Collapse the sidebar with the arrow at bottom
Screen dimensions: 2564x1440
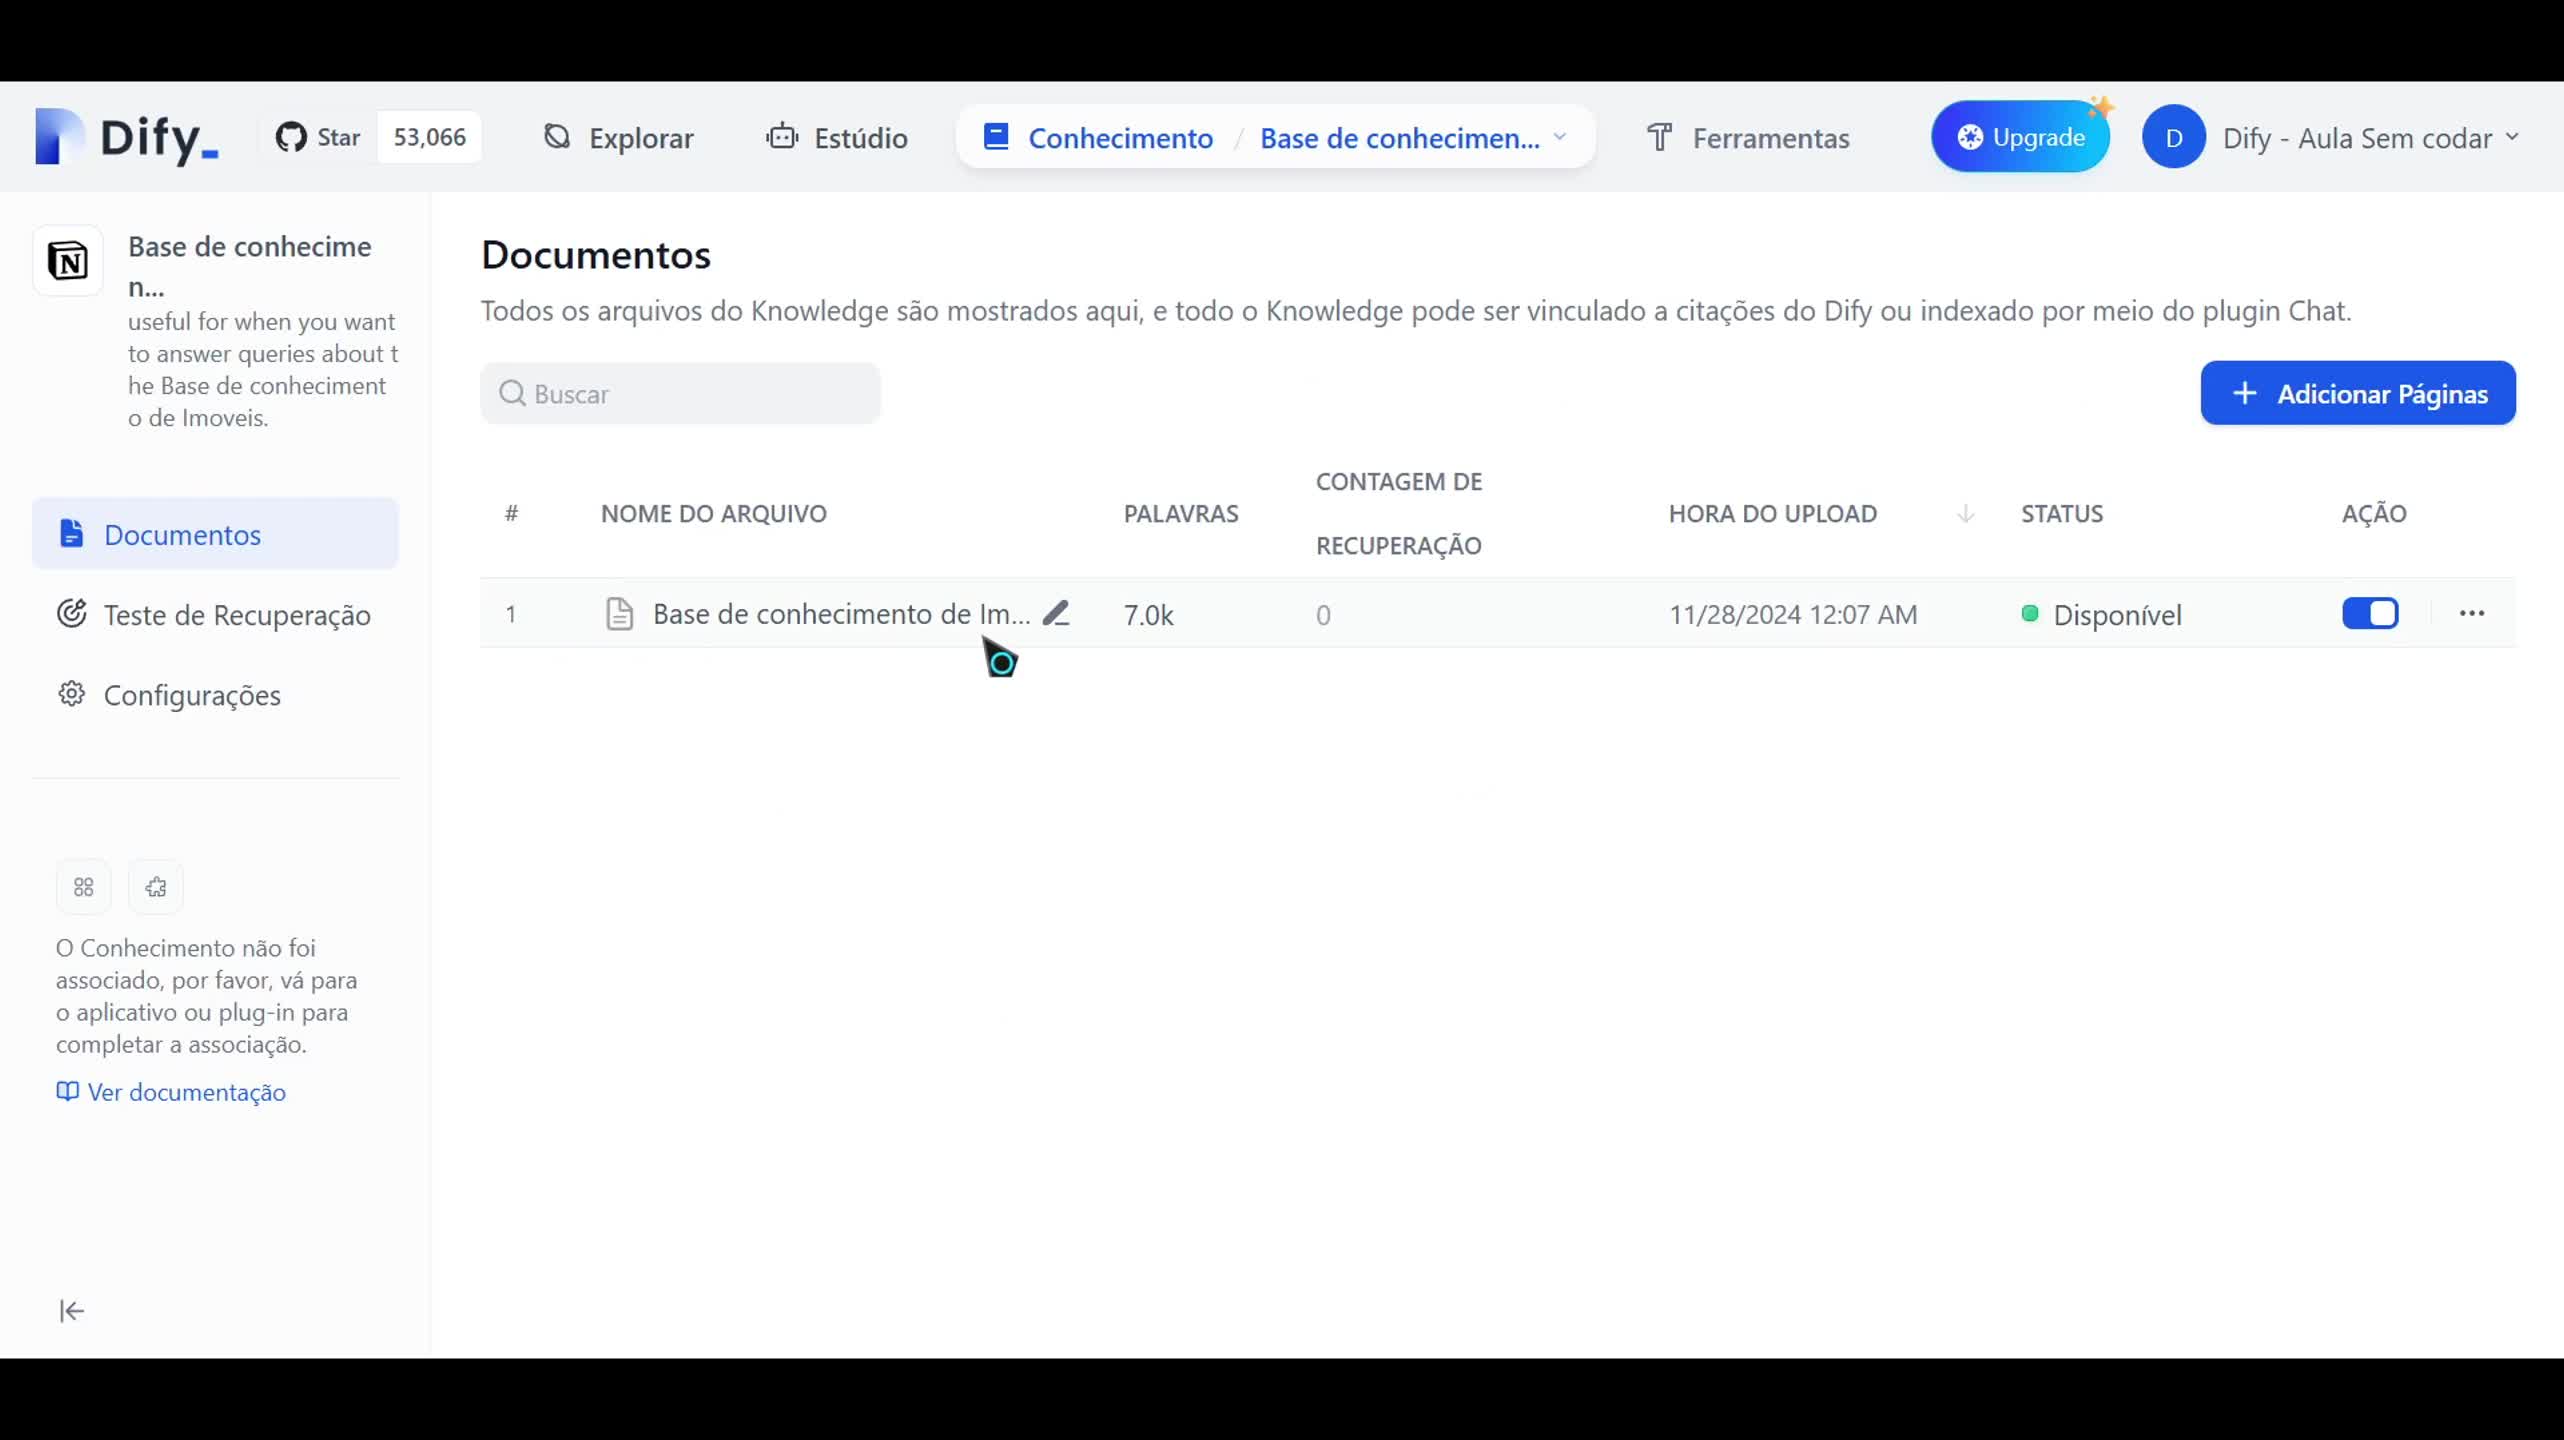point(71,1310)
